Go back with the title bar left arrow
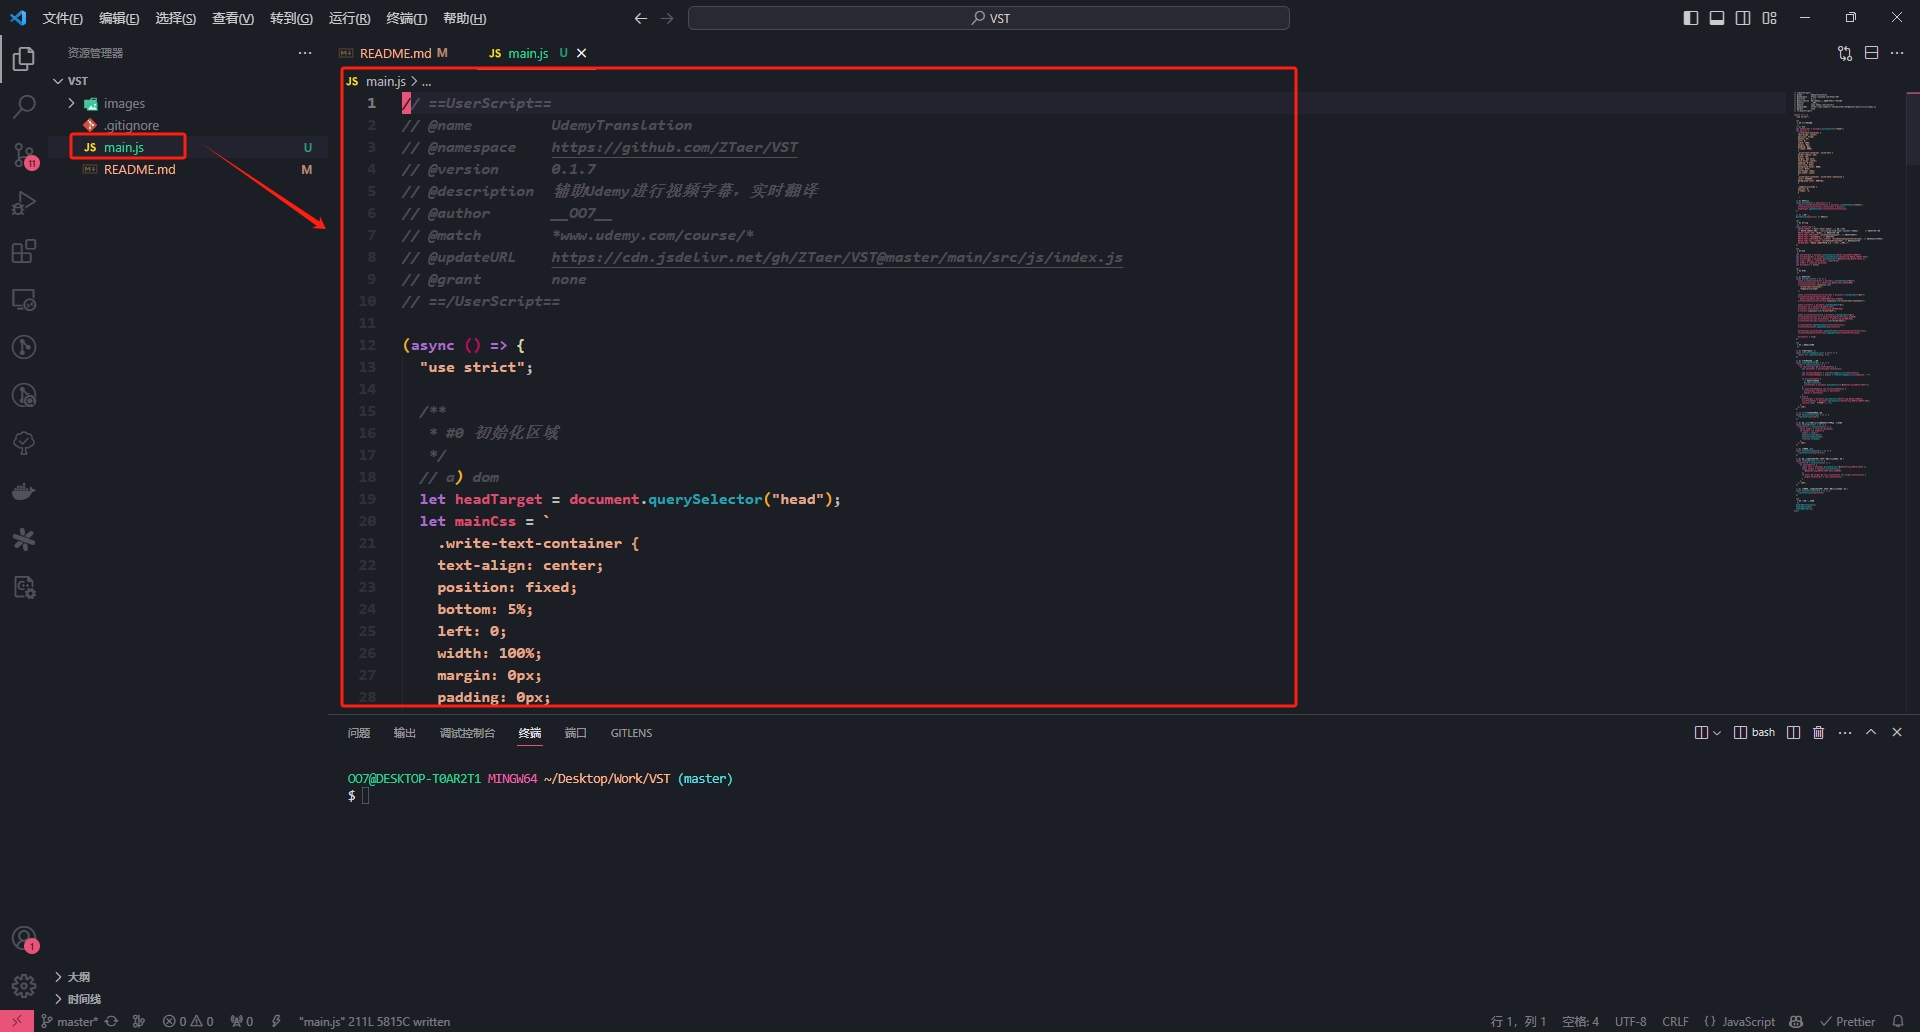The width and height of the screenshot is (1920, 1032). pos(641,18)
